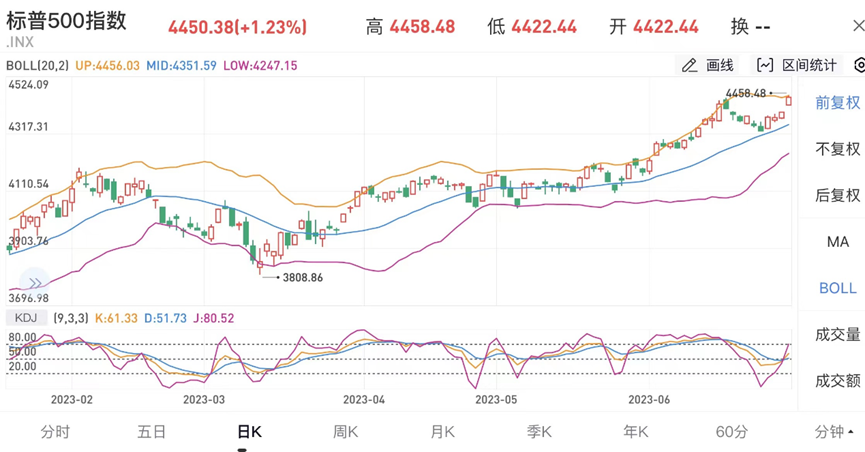This screenshot has width=865, height=452.
Task: Select the 月K monthly candlestick tab
Action: click(442, 432)
